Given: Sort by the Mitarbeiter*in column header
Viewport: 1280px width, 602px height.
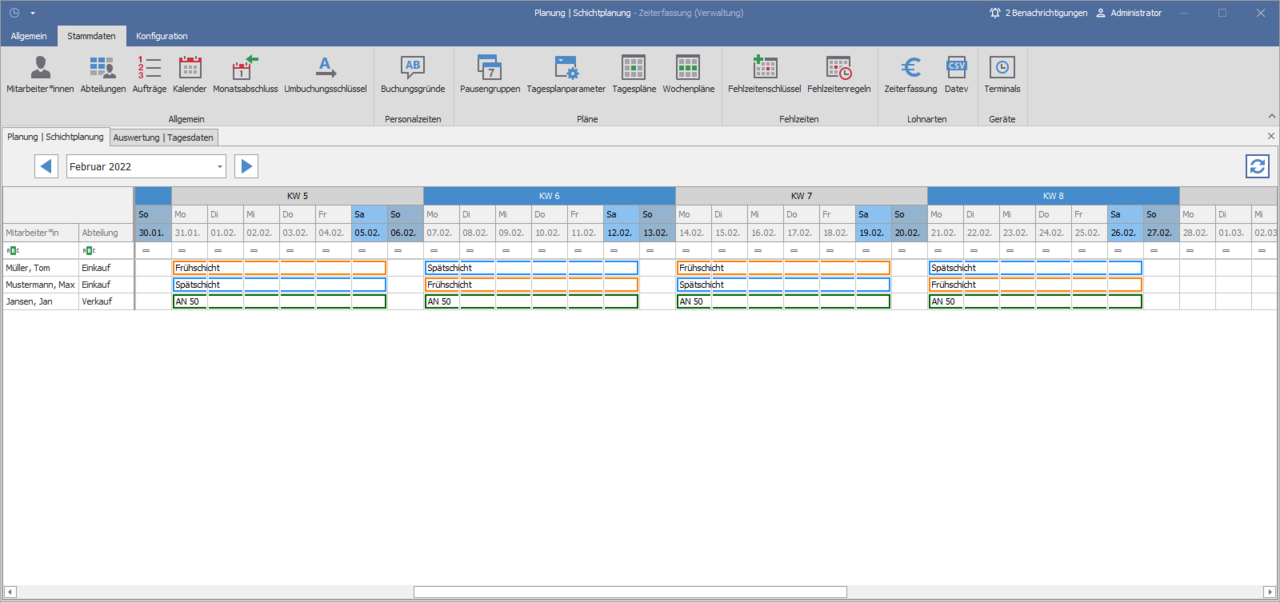Looking at the screenshot, I should tap(40, 232).
